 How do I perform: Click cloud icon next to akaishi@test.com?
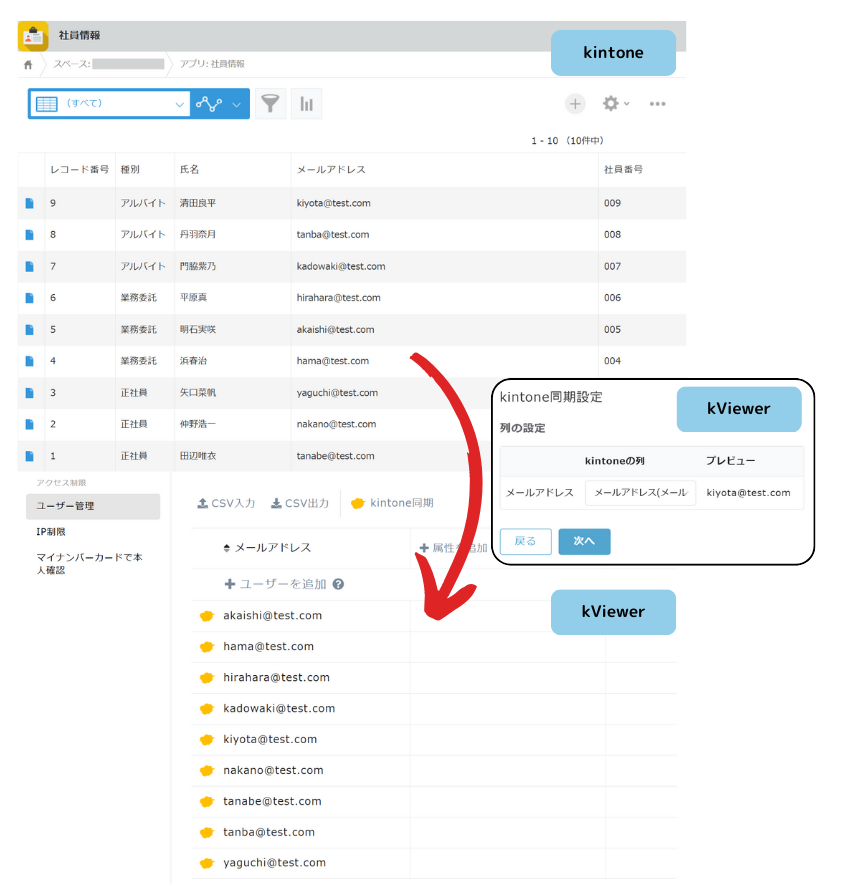[x=207, y=616]
